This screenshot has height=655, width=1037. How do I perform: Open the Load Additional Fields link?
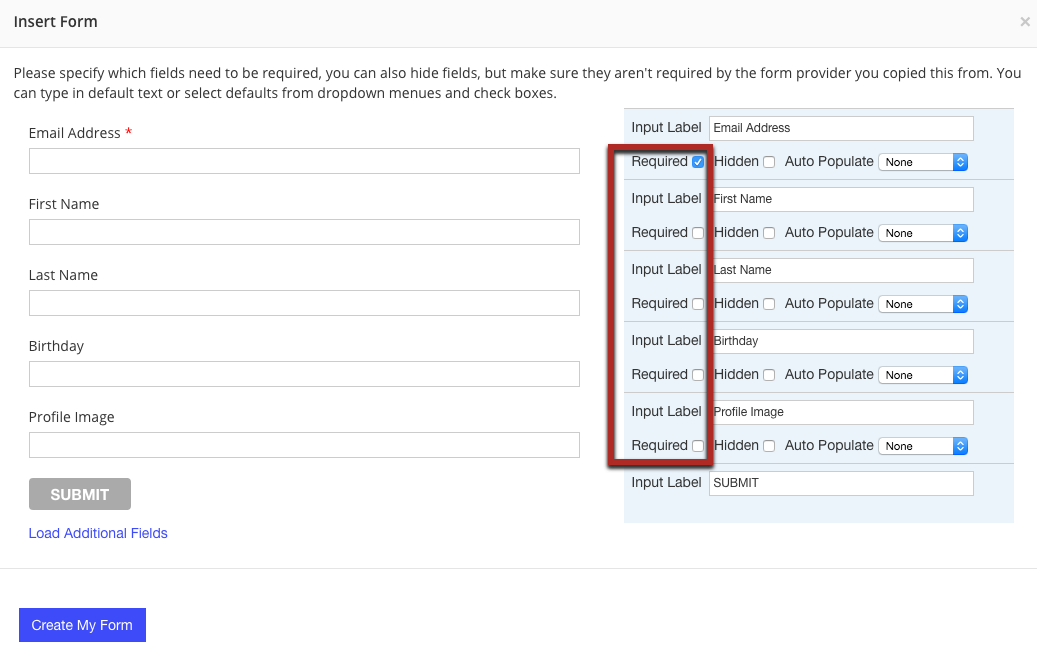(98, 533)
